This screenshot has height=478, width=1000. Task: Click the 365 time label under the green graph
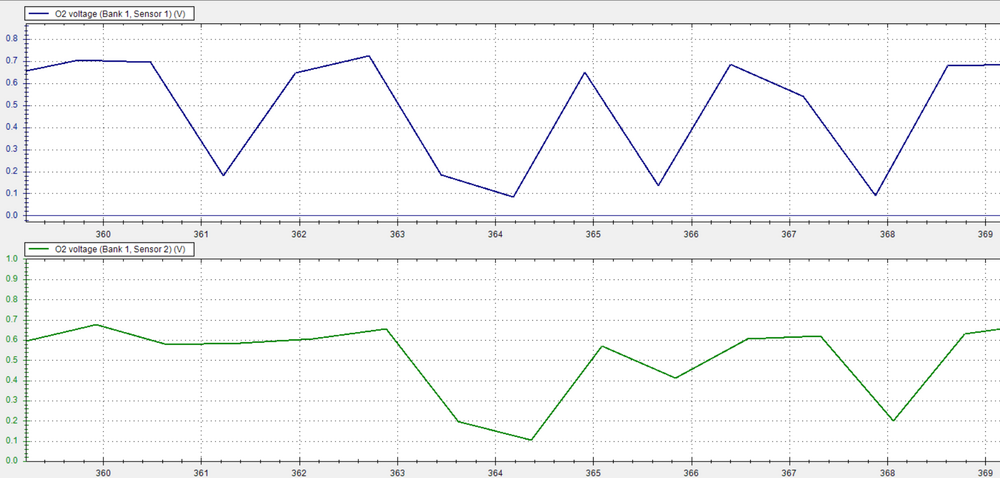593,473
